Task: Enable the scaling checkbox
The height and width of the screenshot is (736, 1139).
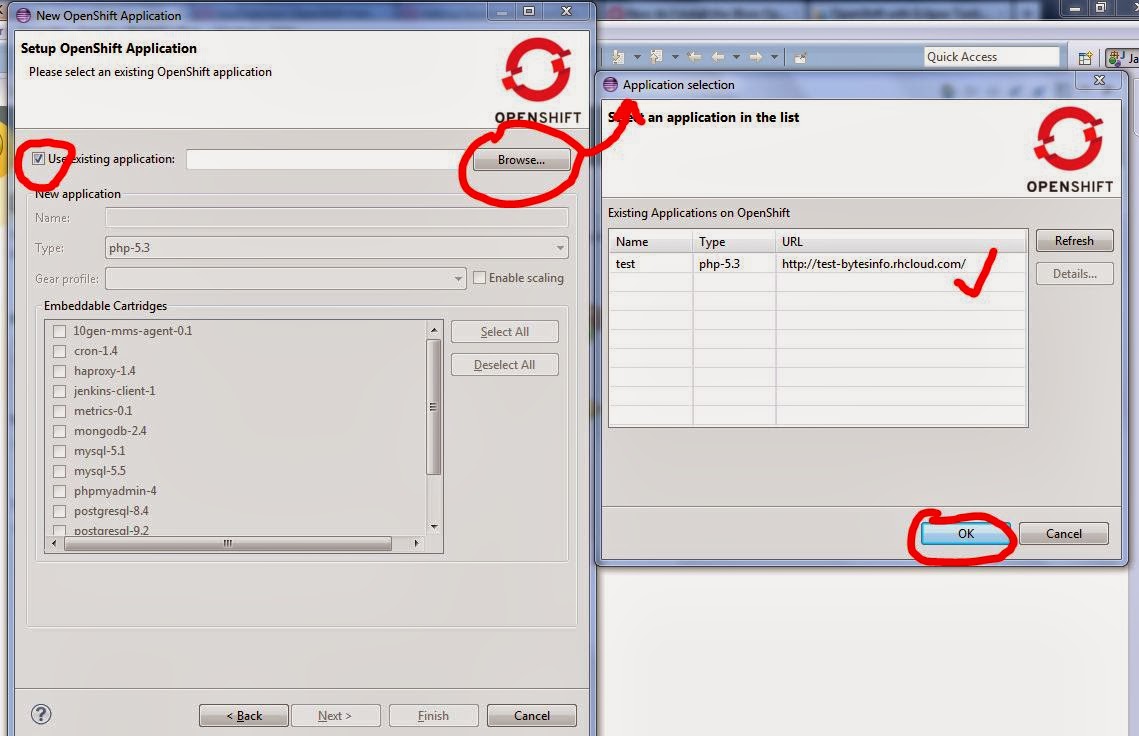Action: [479, 278]
